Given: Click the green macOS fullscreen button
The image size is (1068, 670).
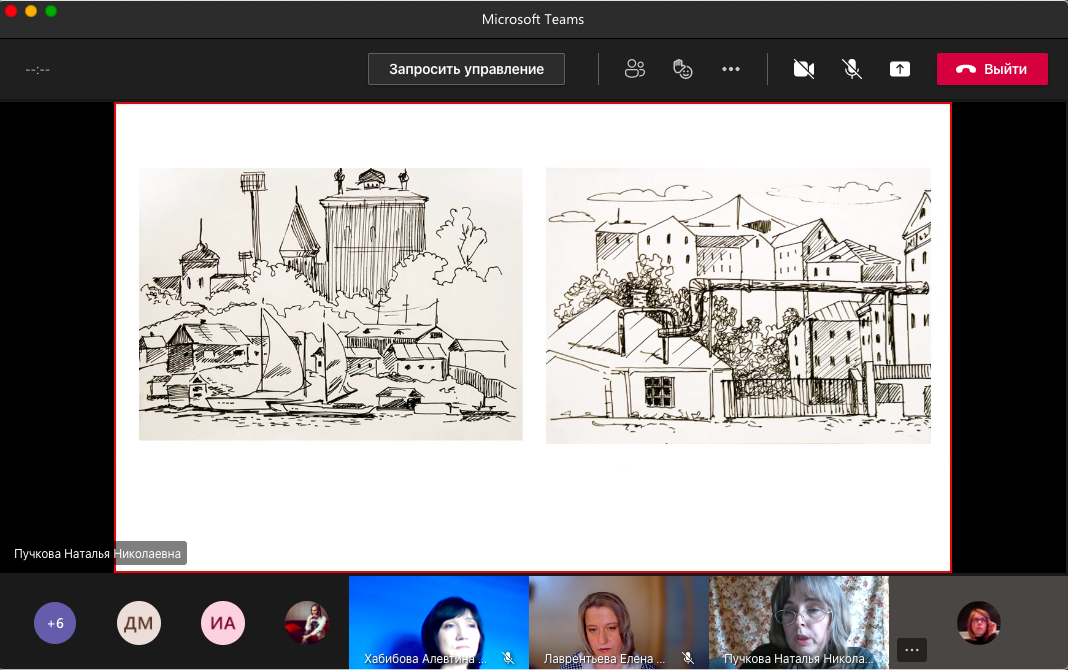Looking at the screenshot, I should 51,11.
